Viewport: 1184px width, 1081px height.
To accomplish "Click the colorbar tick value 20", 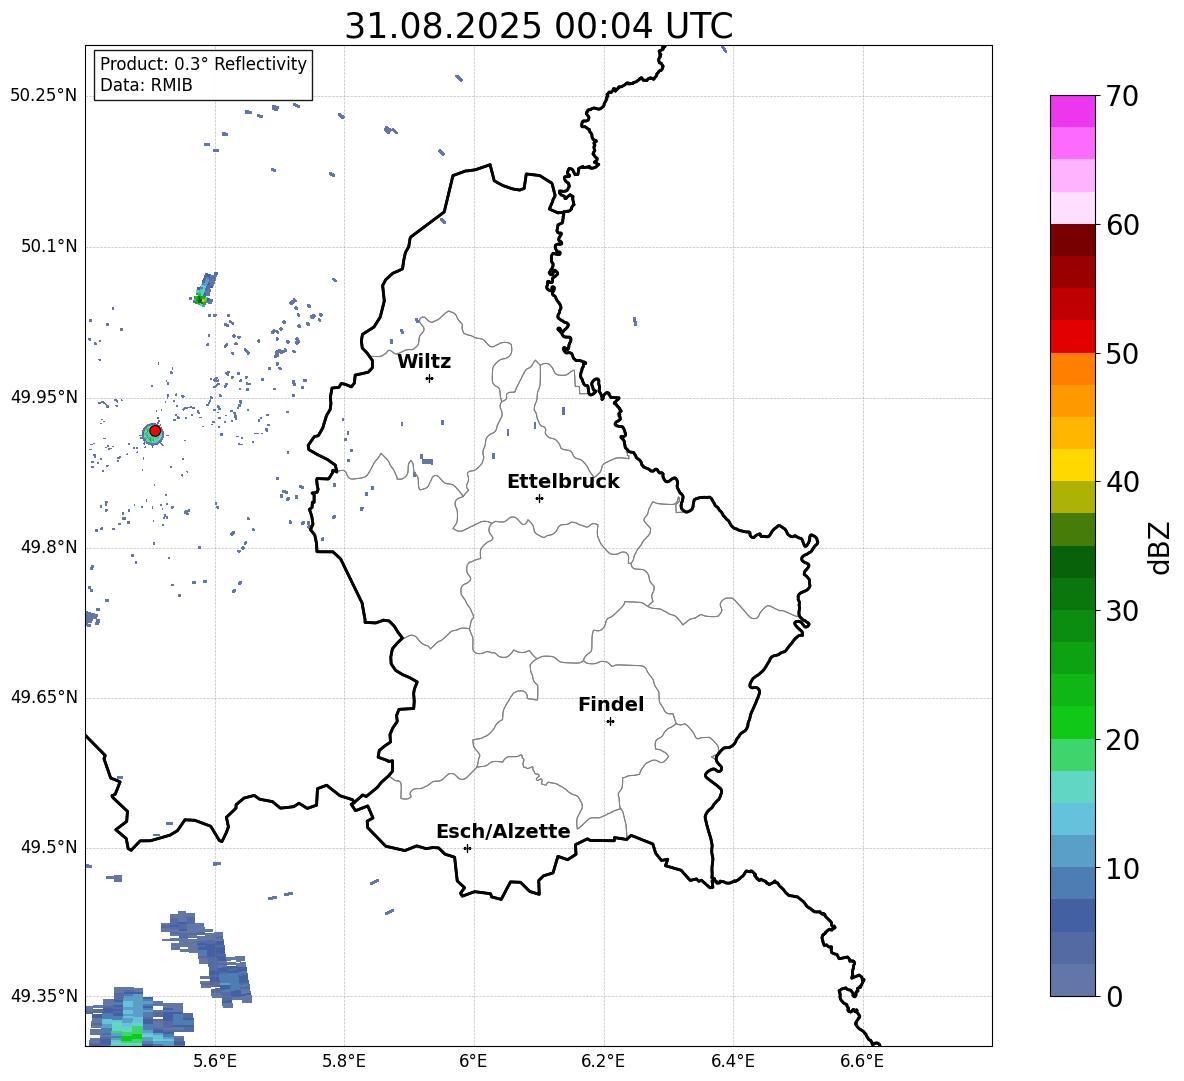I will pos(1122,740).
